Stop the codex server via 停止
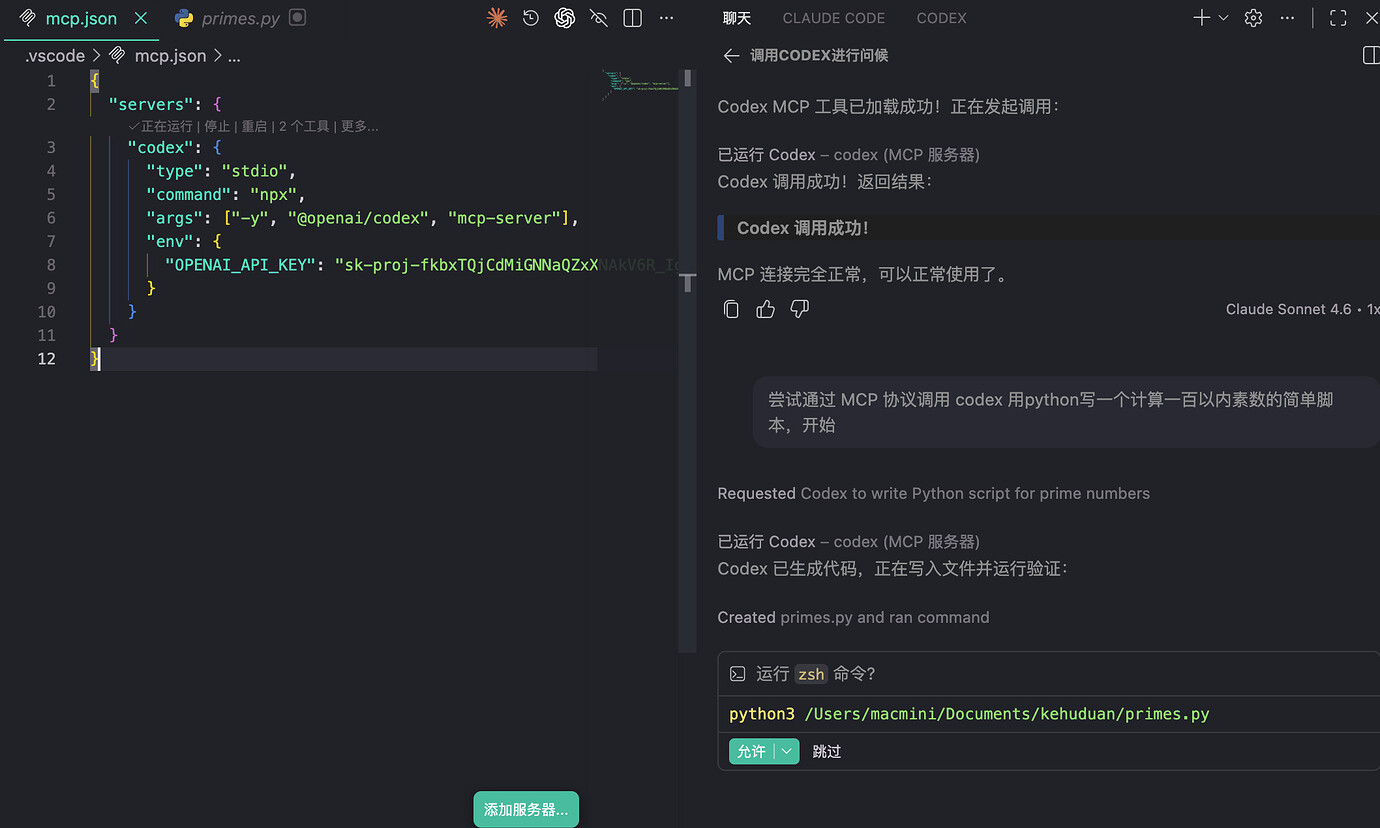1380x828 pixels. point(217,127)
